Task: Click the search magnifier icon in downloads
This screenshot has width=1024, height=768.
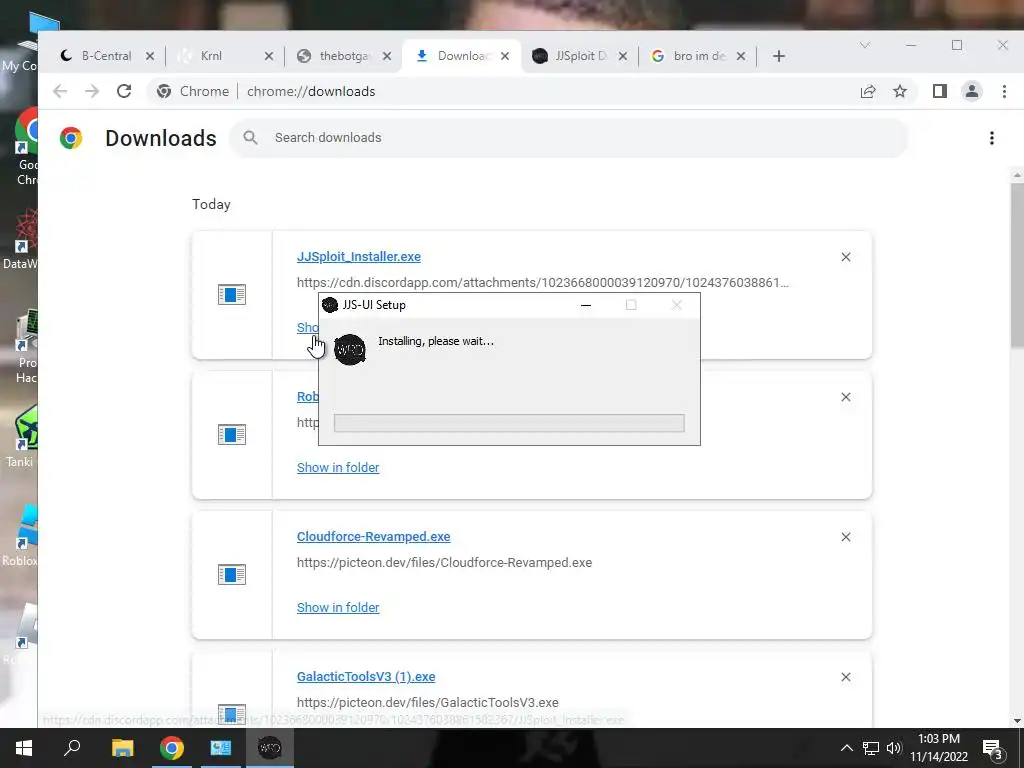Action: (250, 138)
